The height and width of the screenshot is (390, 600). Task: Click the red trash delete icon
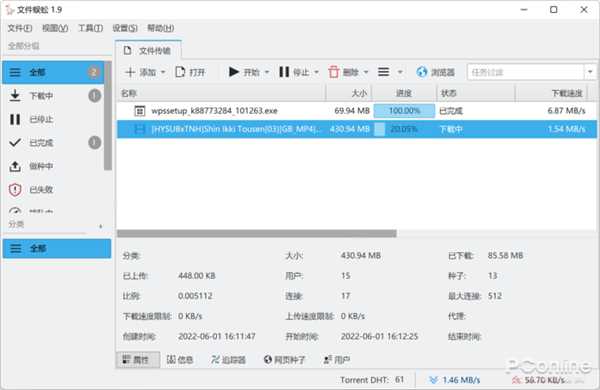(334, 72)
